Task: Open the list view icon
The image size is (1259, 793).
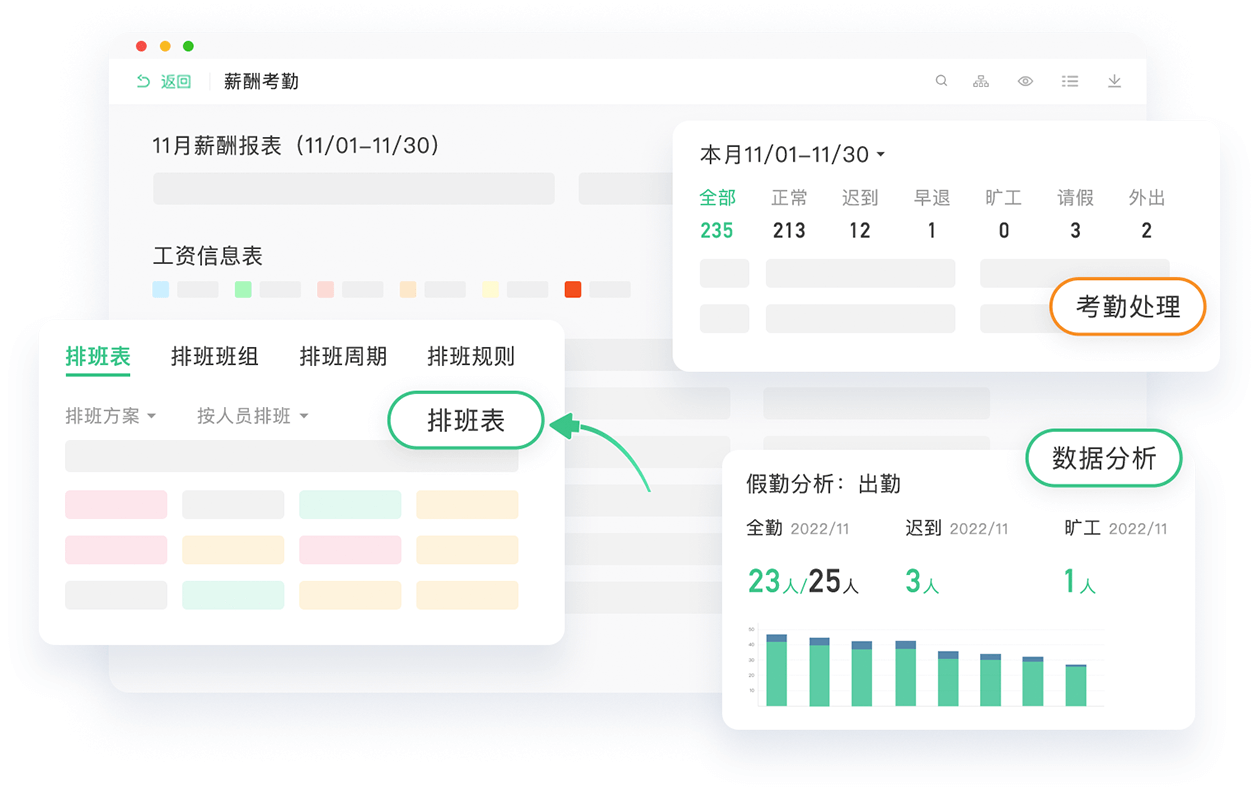Action: [x=1070, y=81]
